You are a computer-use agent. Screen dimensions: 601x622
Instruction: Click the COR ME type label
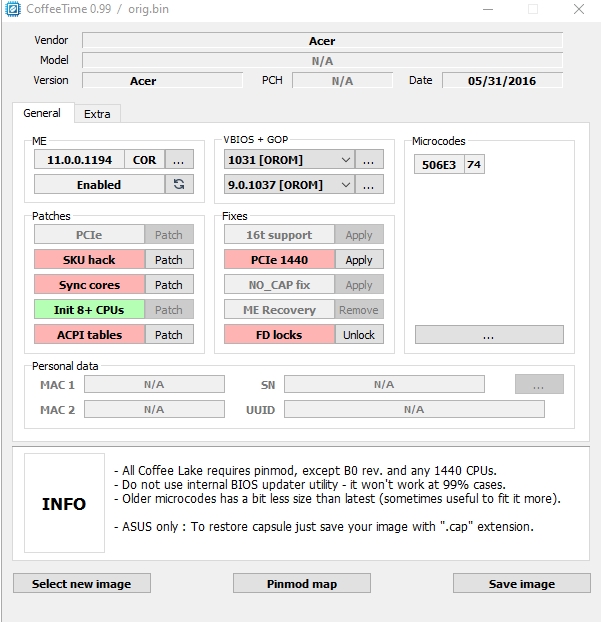(x=144, y=159)
